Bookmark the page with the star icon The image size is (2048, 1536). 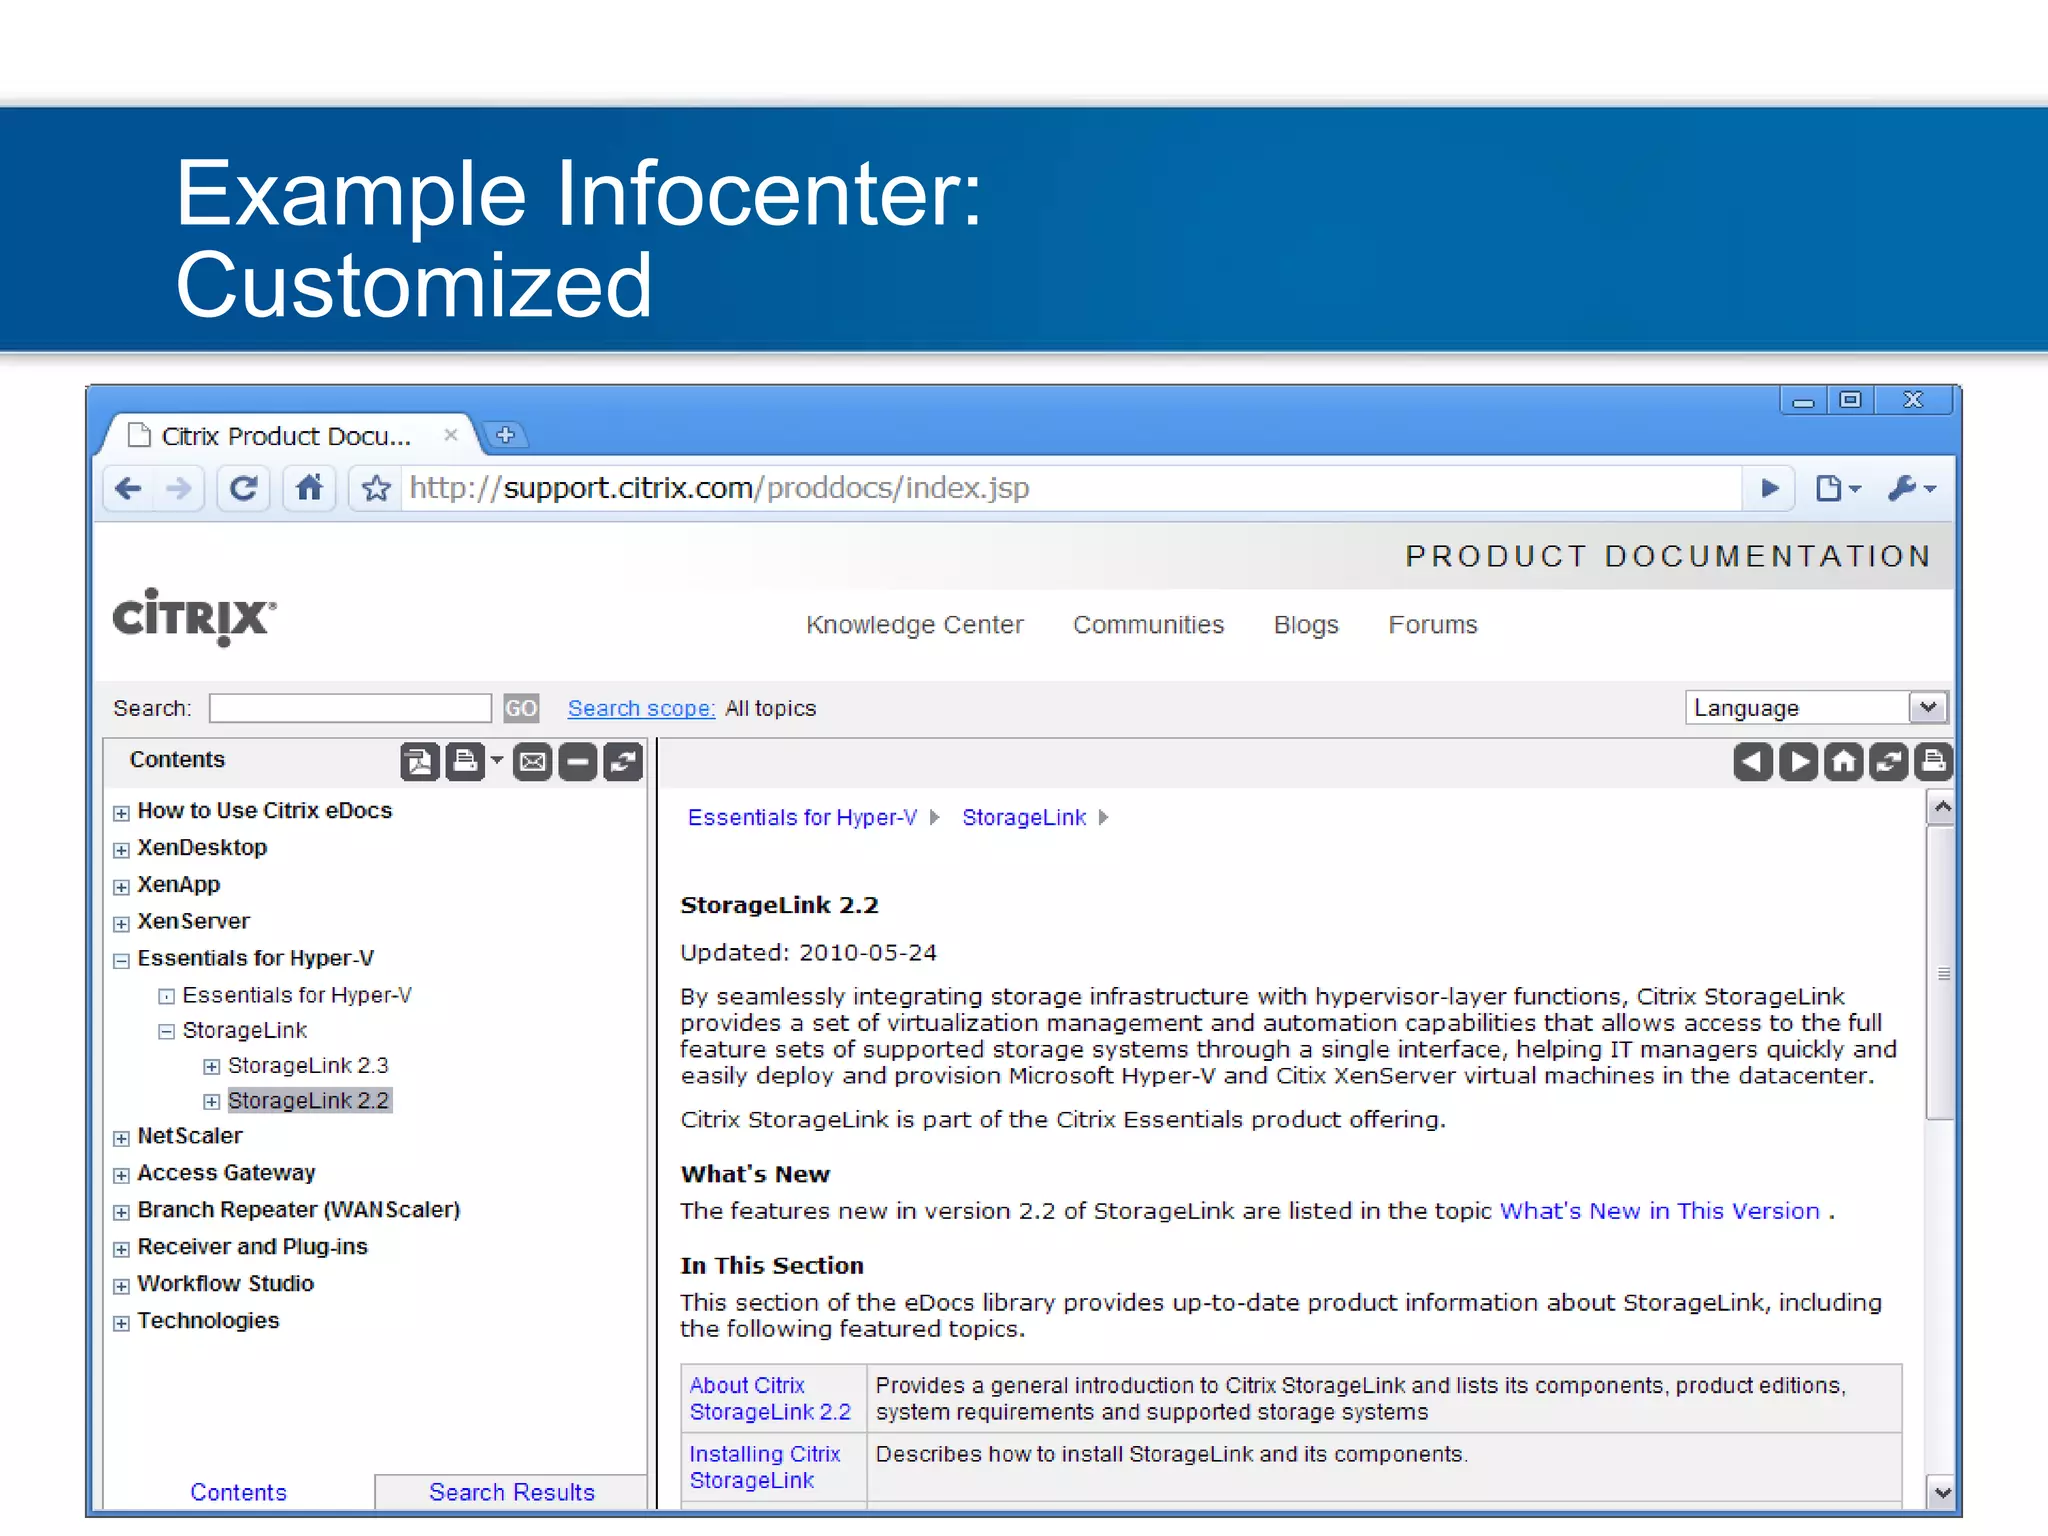(376, 488)
